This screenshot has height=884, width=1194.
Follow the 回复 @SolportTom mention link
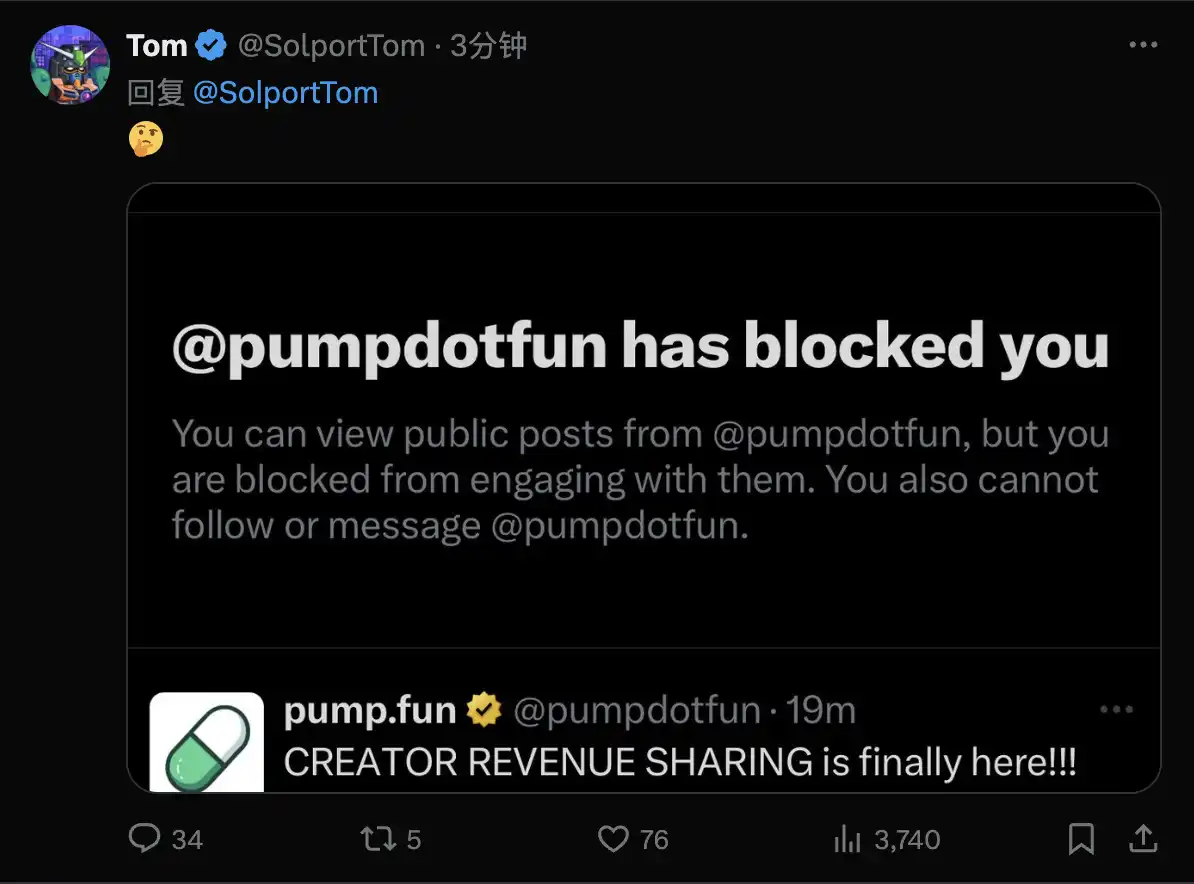tap(285, 93)
